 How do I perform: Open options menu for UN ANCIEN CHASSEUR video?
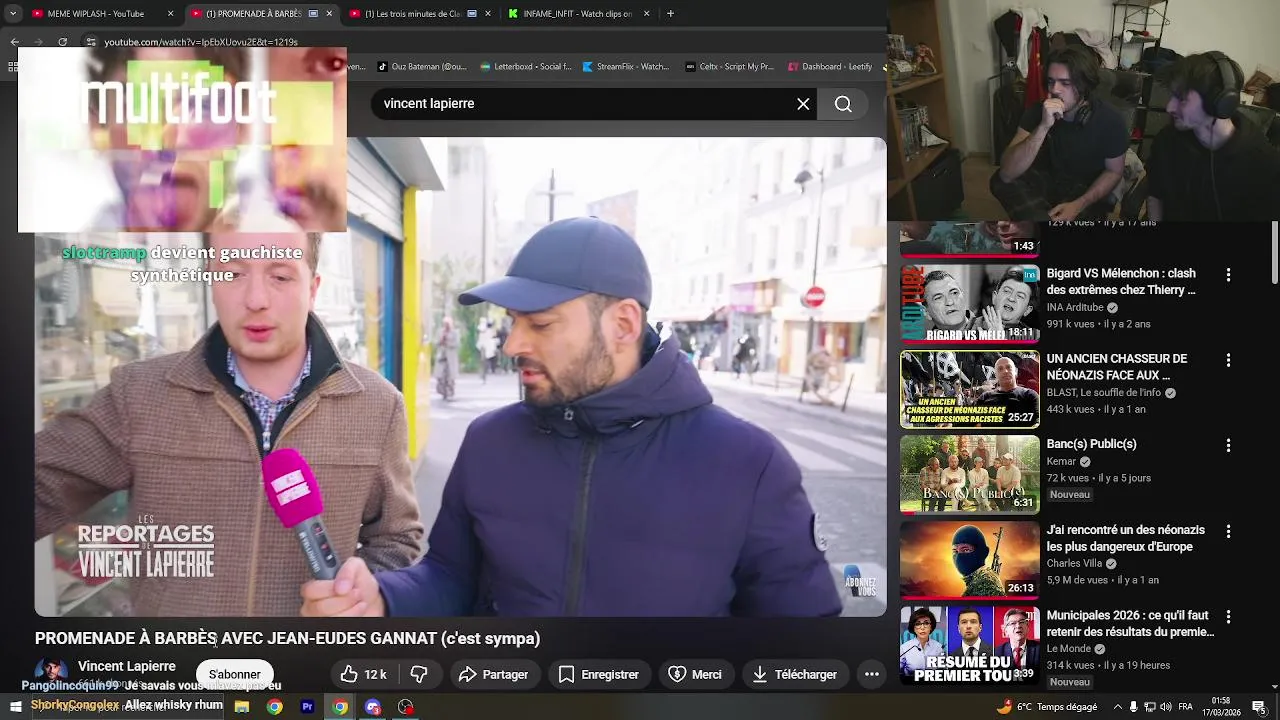coord(1228,360)
